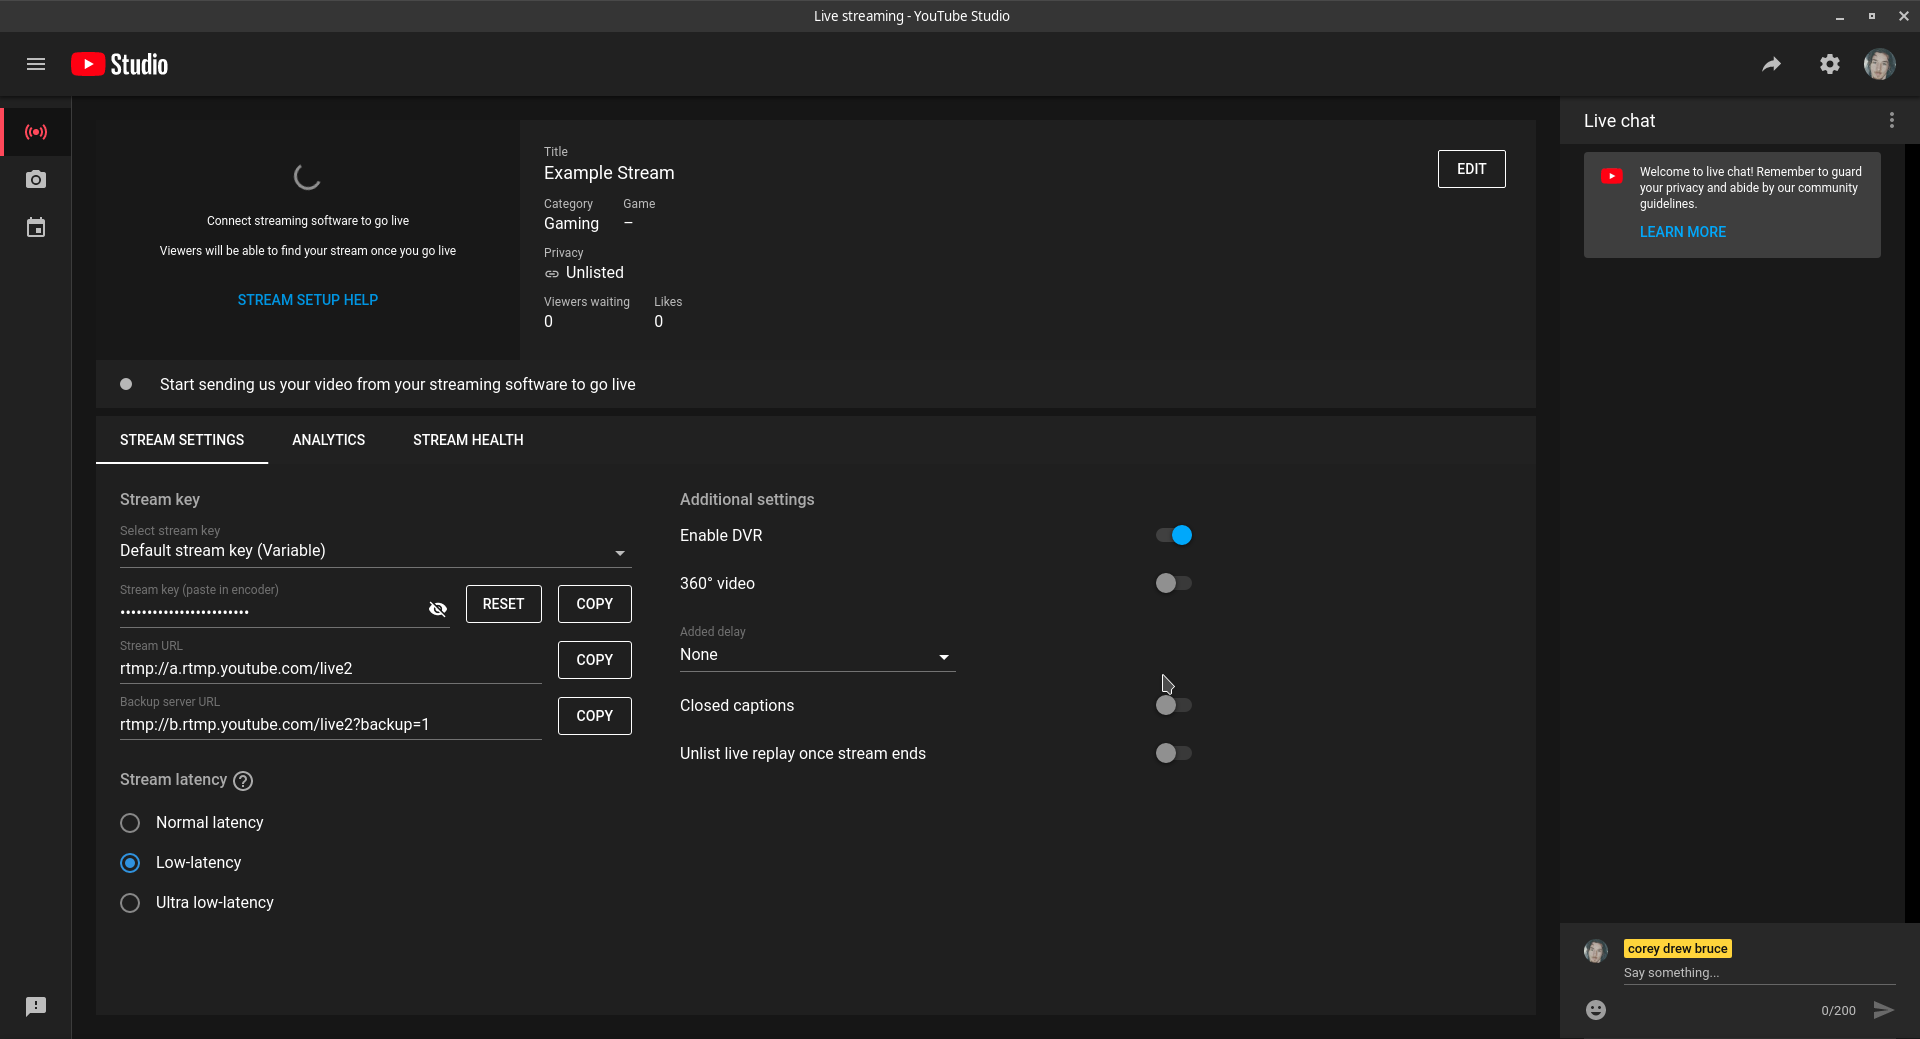Select the Stream (live) sidebar icon
Viewport: 1920px width, 1039px height.
36,132
